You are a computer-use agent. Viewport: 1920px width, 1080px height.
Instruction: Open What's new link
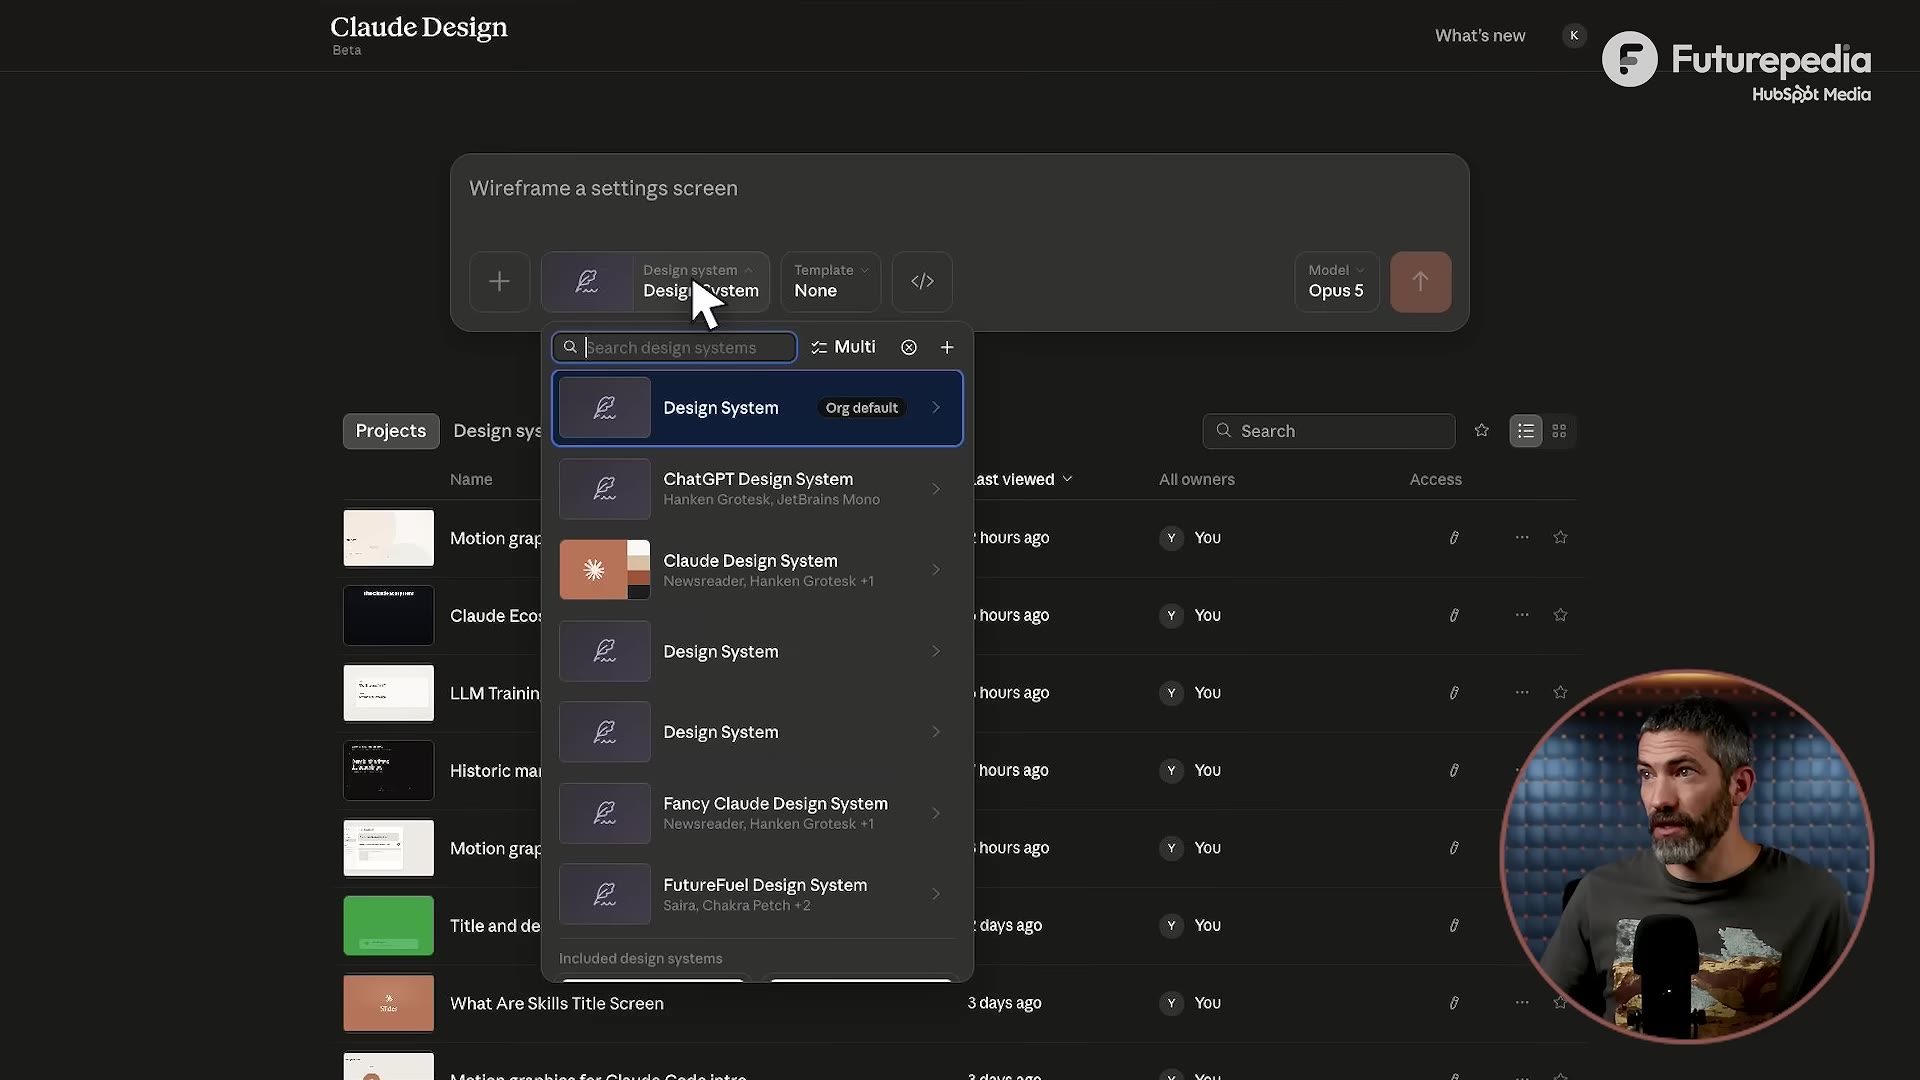coord(1480,36)
